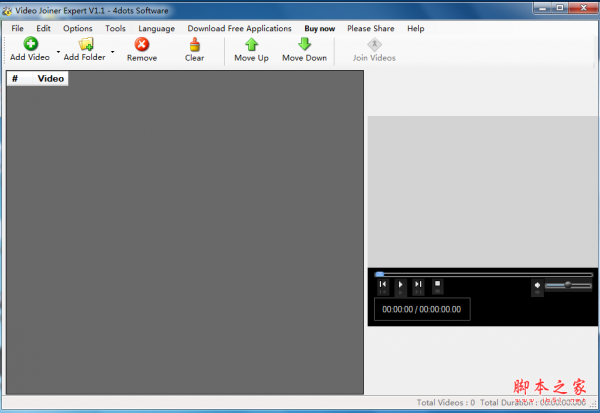This screenshot has height=413, width=600.
Task: Click the volume slider in the player
Action: [568, 286]
